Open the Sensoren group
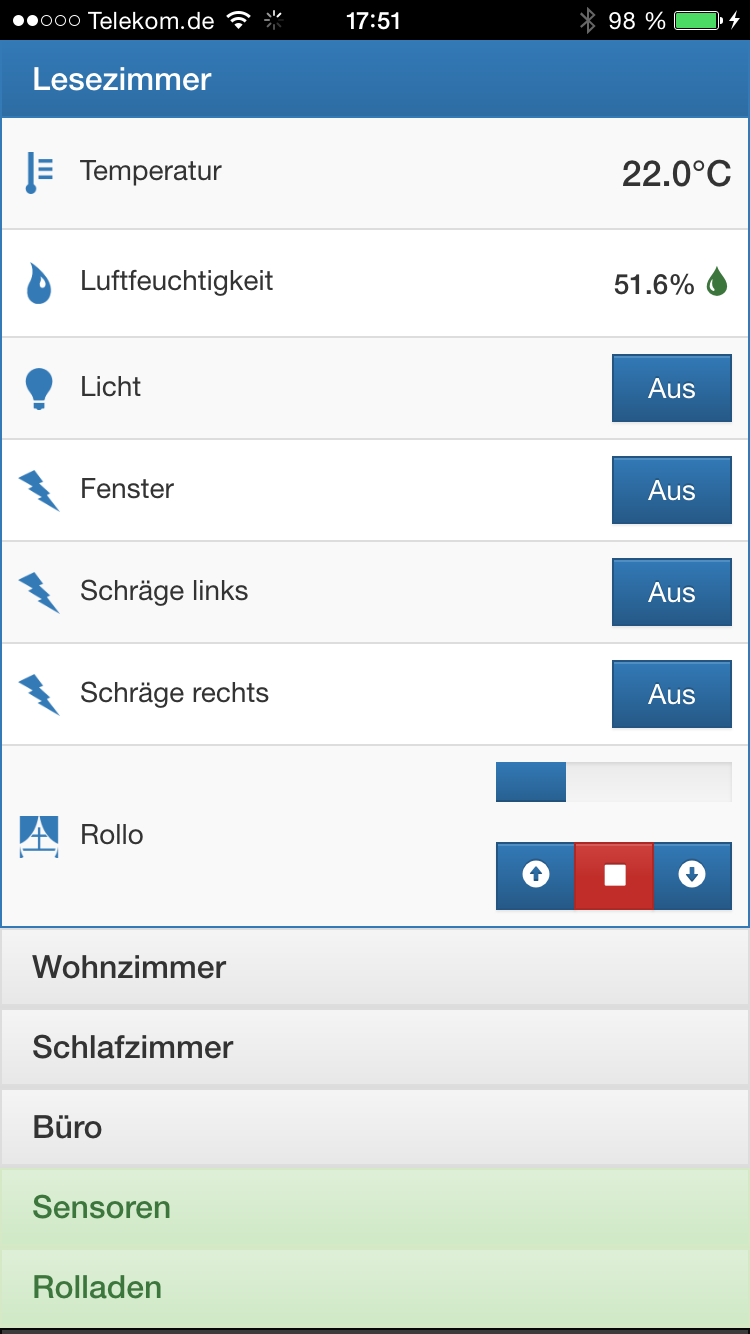Image resolution: width=750 pixels, height=1334 pixels. pyautogui.click(x=375, y=1207)
